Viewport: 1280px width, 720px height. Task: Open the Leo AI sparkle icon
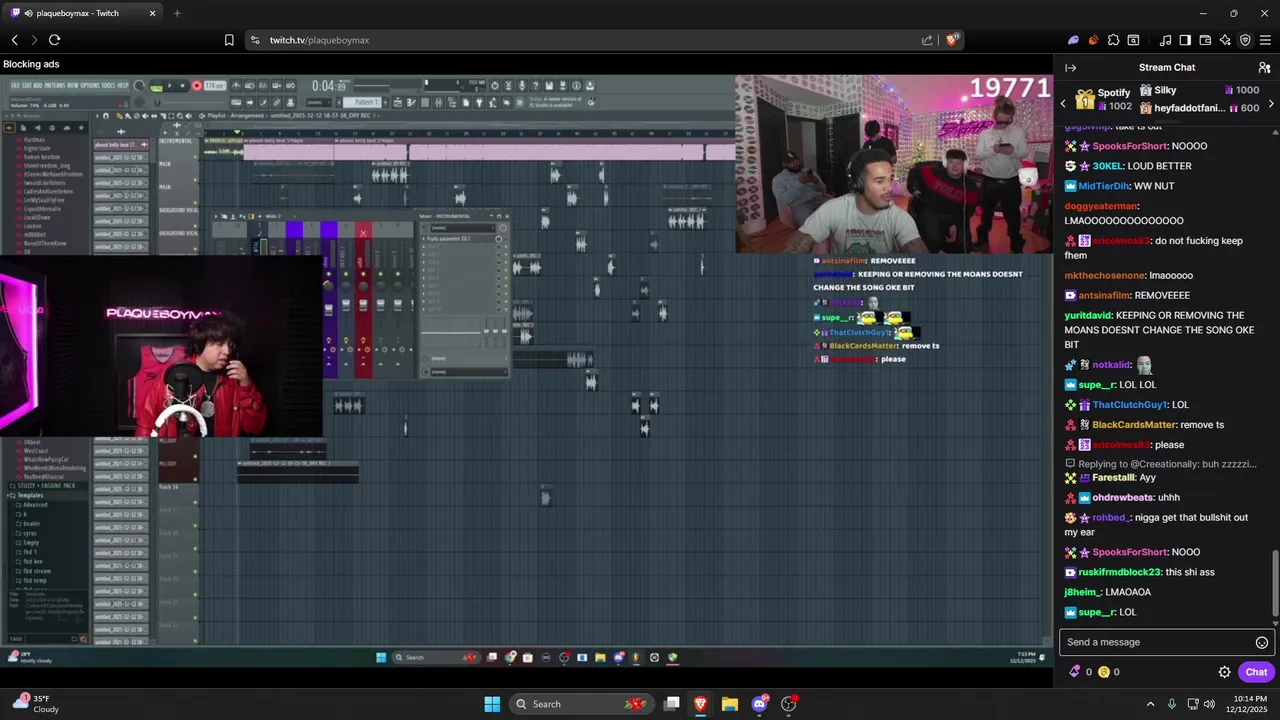[1225, 40]
